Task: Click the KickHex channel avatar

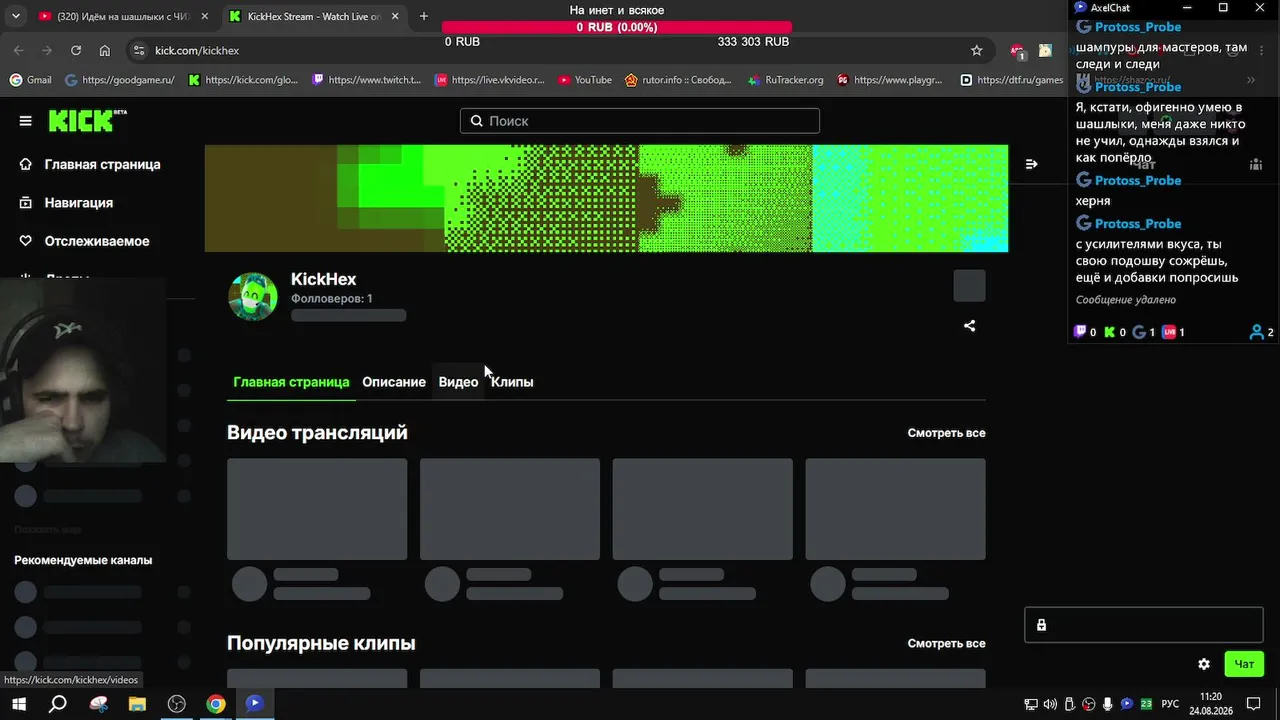Action: (x=253, y=296)
